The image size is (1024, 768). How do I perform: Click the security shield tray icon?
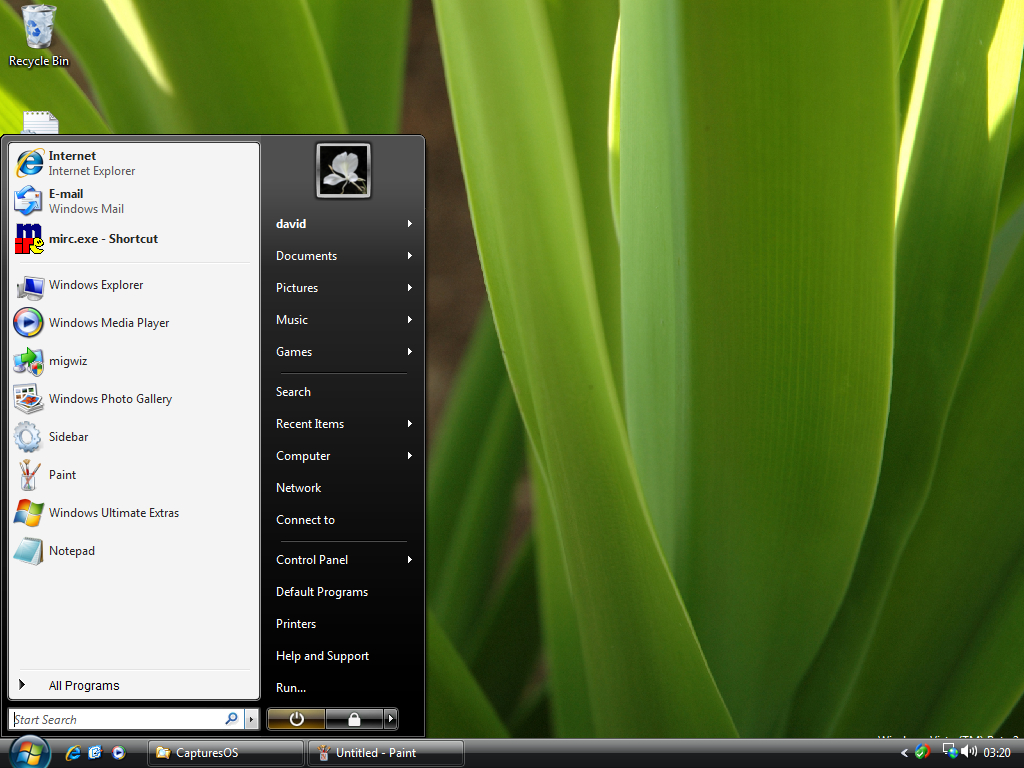click(923, 752)
